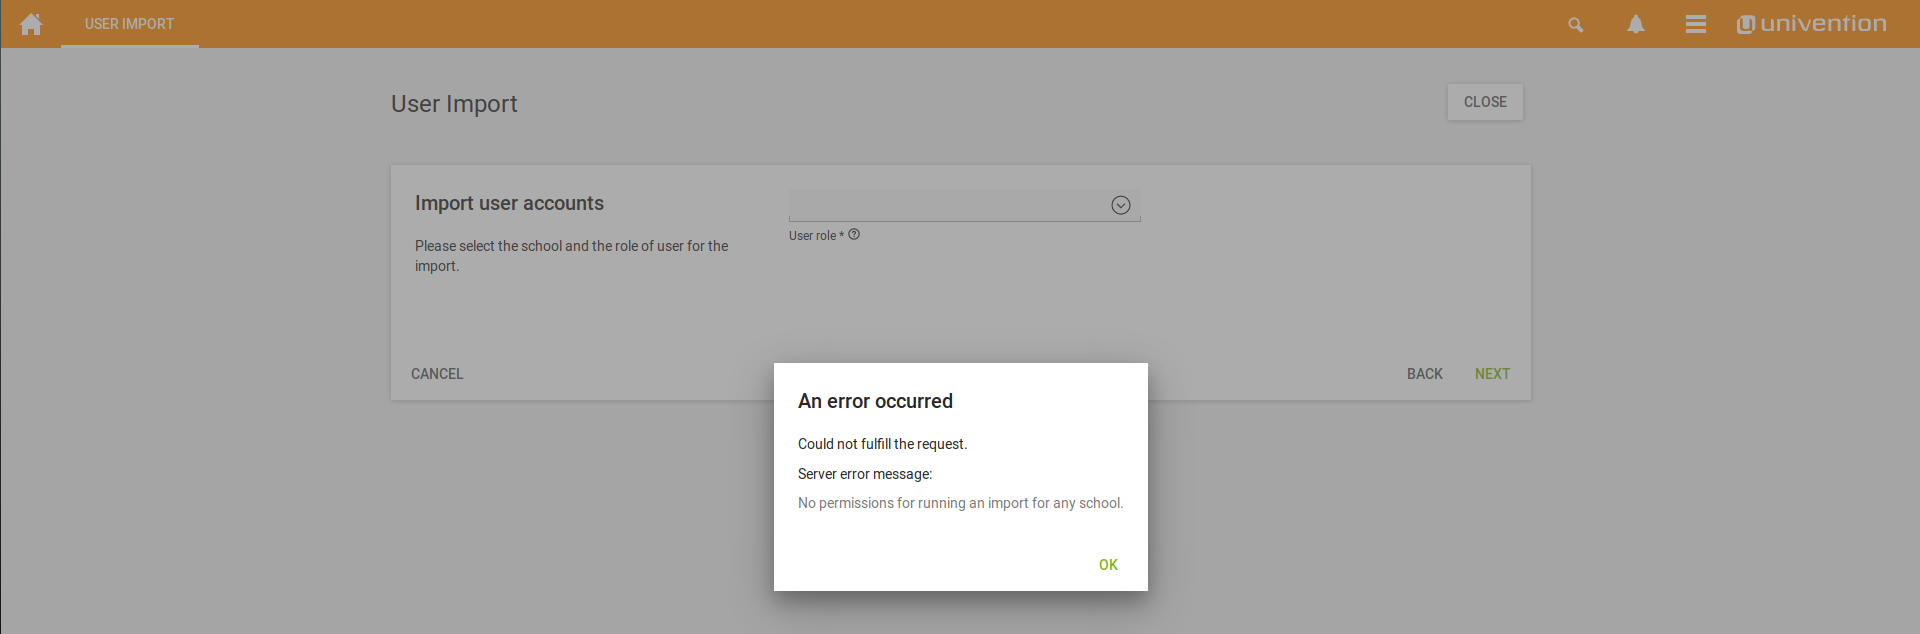Open notifications bell
Viewport: 1920px width, 634px height.
1635,25
